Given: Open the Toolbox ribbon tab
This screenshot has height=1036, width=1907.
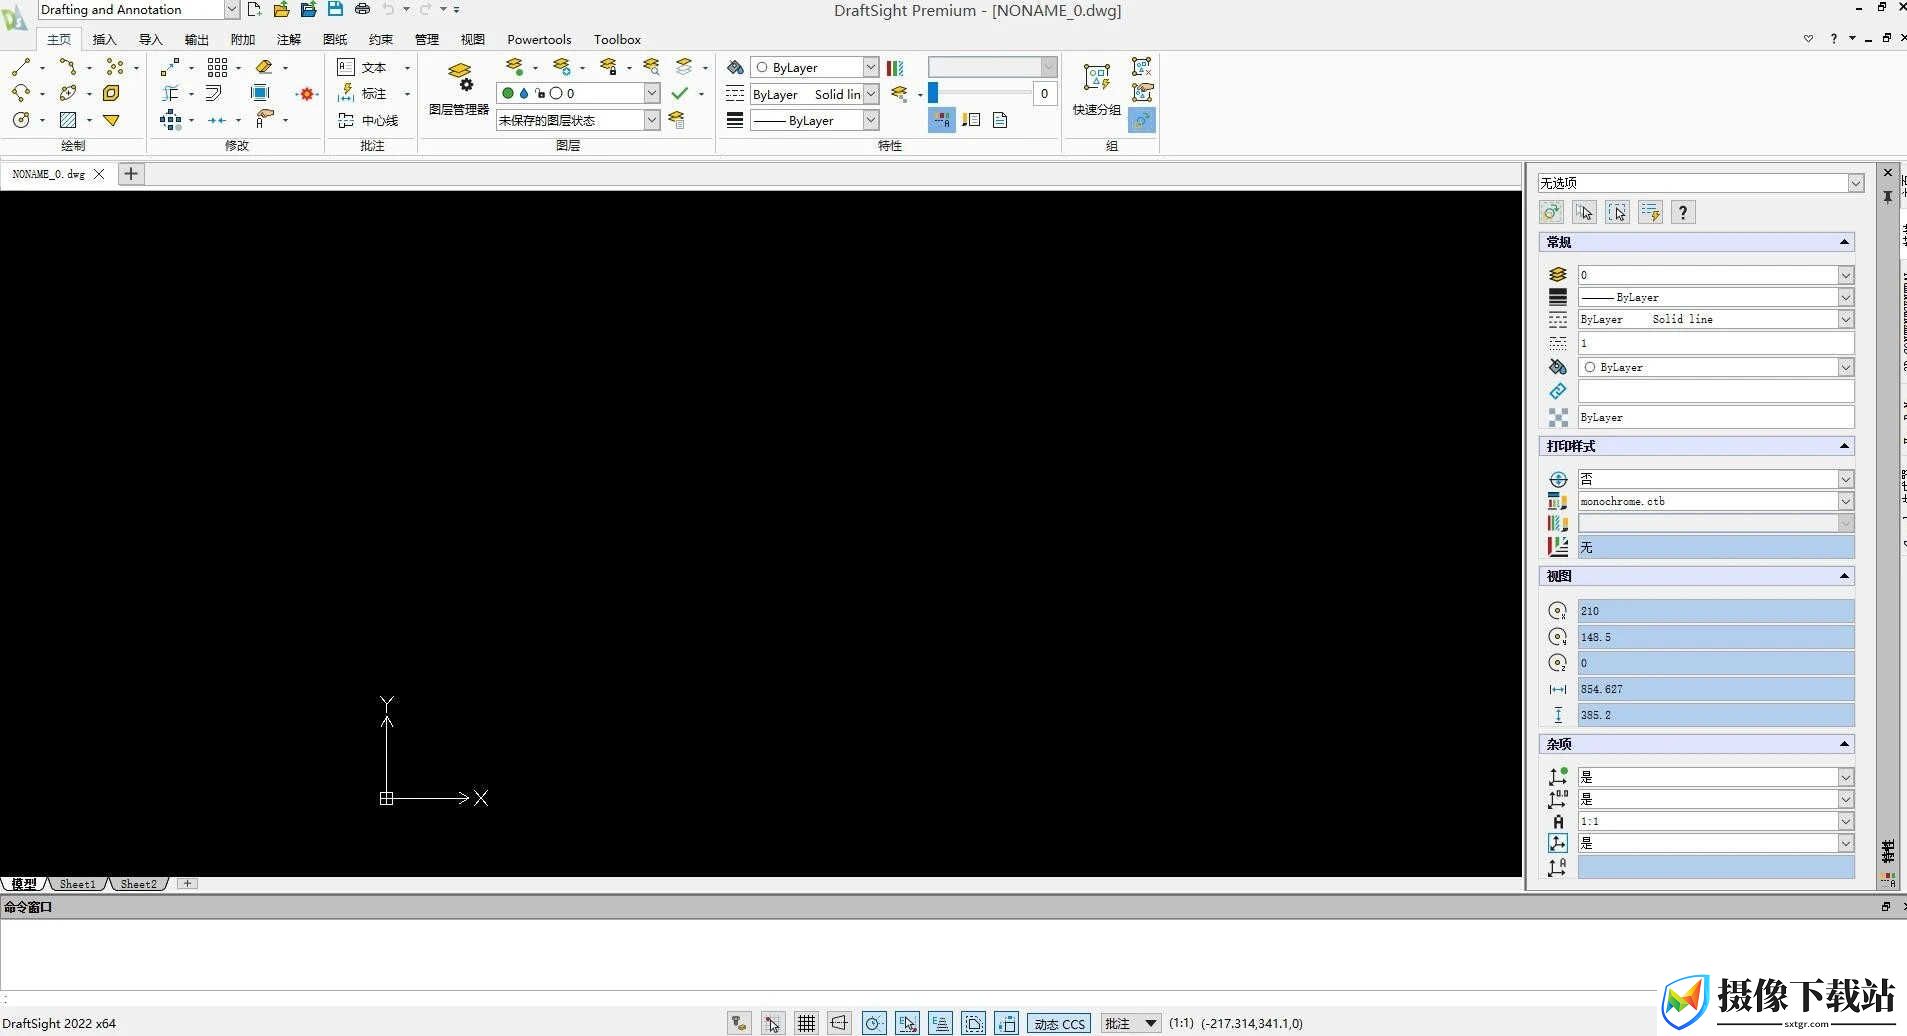Looking at the screenshot, I should pos(617,39).
